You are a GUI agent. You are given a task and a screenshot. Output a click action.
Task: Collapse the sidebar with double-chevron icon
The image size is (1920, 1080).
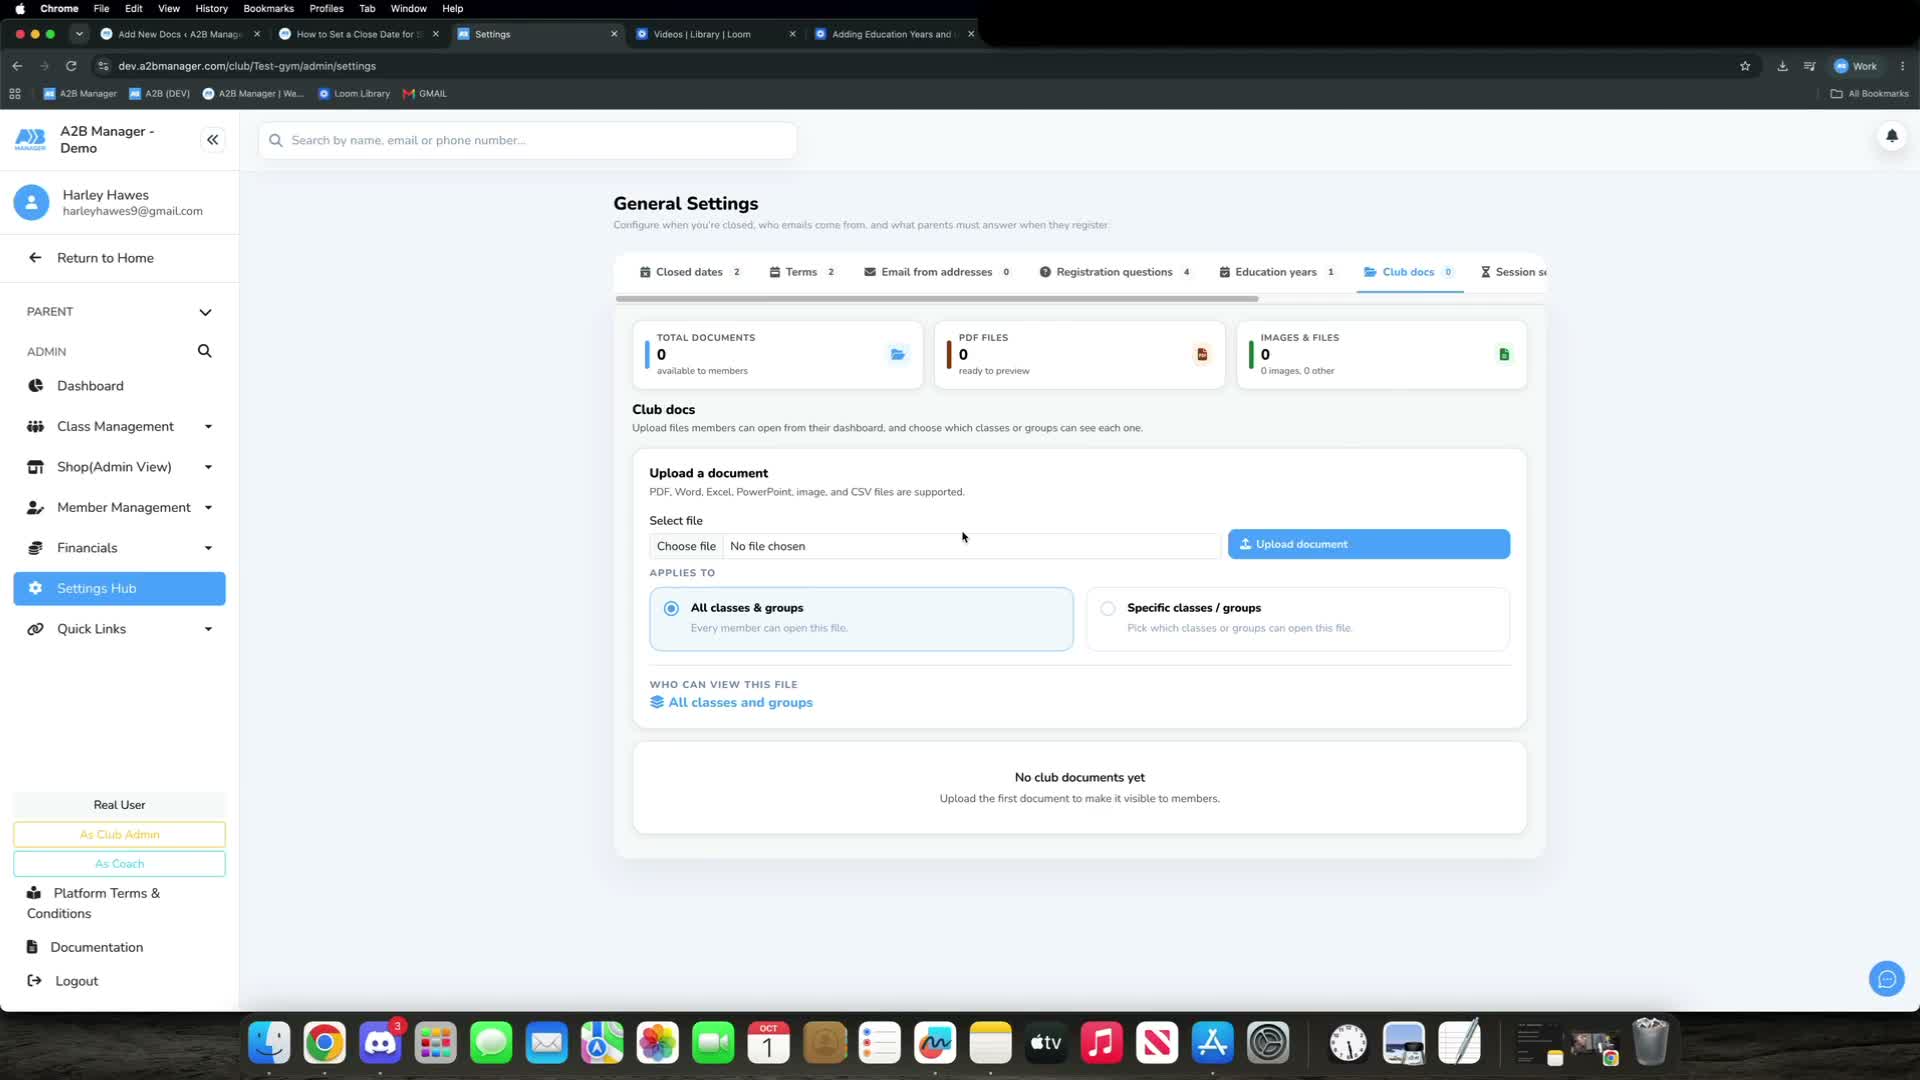pyautogui.click(x=212, y=140)
